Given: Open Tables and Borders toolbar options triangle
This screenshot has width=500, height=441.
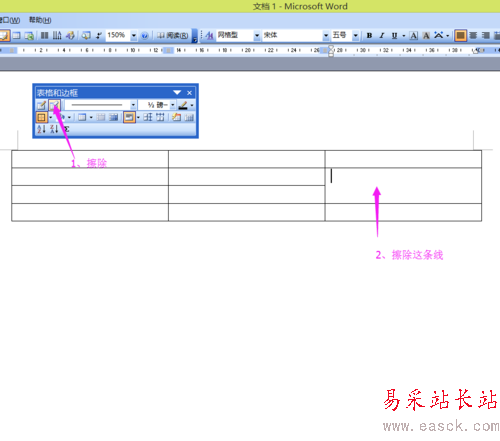Looking at the screenshot, I should tap(177, 92).
